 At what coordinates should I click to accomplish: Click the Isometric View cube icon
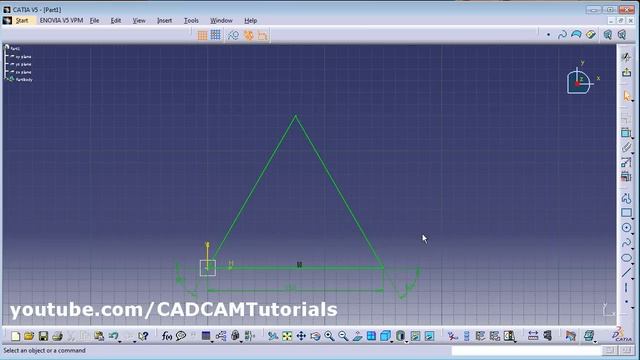tap(384, 336)
